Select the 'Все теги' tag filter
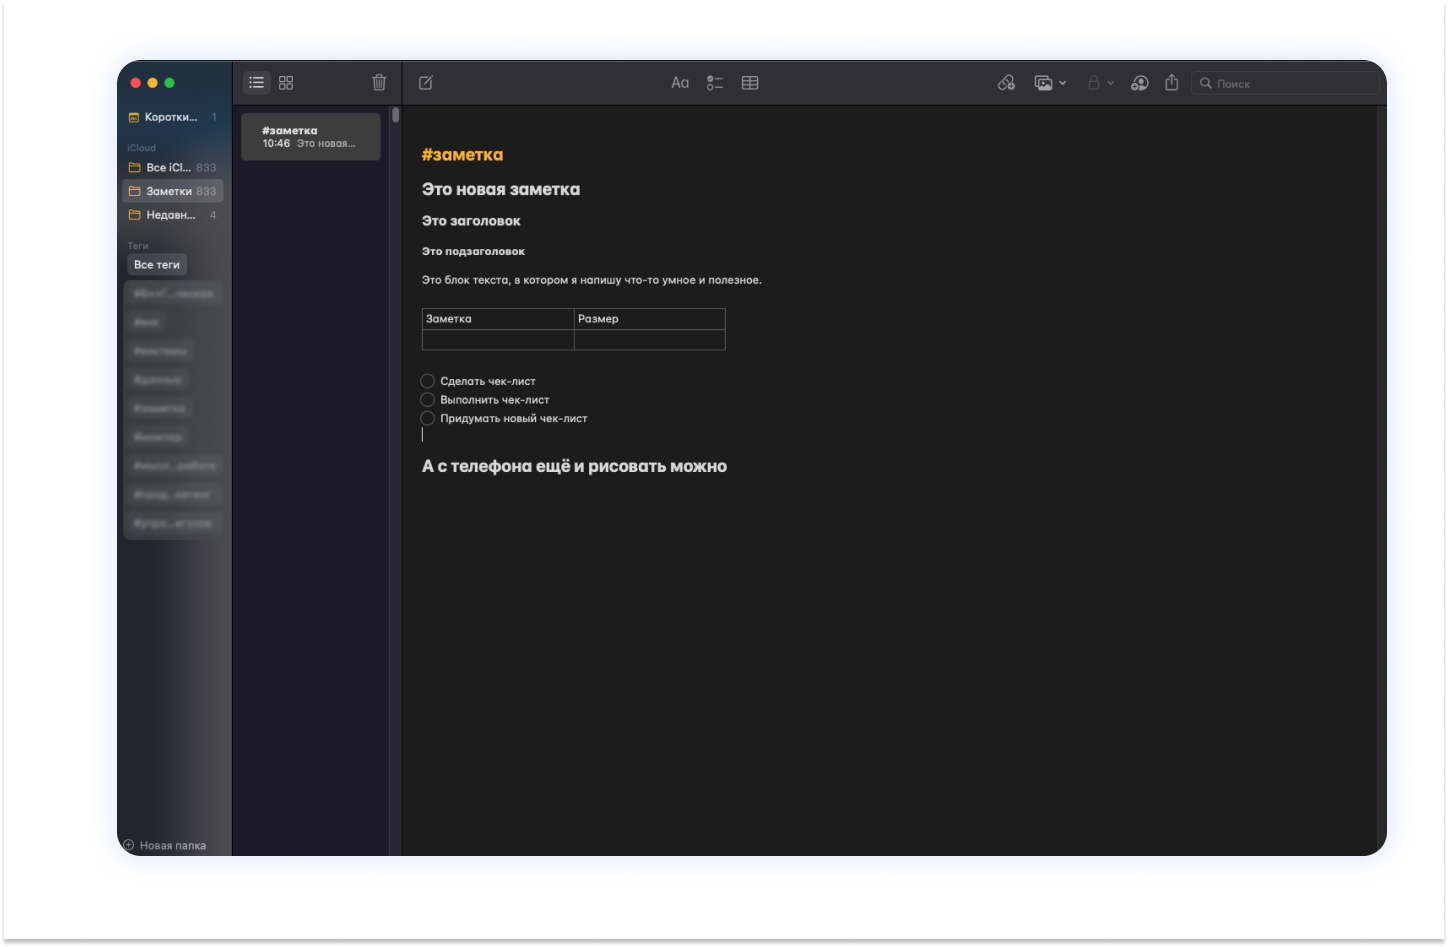This screenshot has height=947, width=1448. (x=157, y=265)
